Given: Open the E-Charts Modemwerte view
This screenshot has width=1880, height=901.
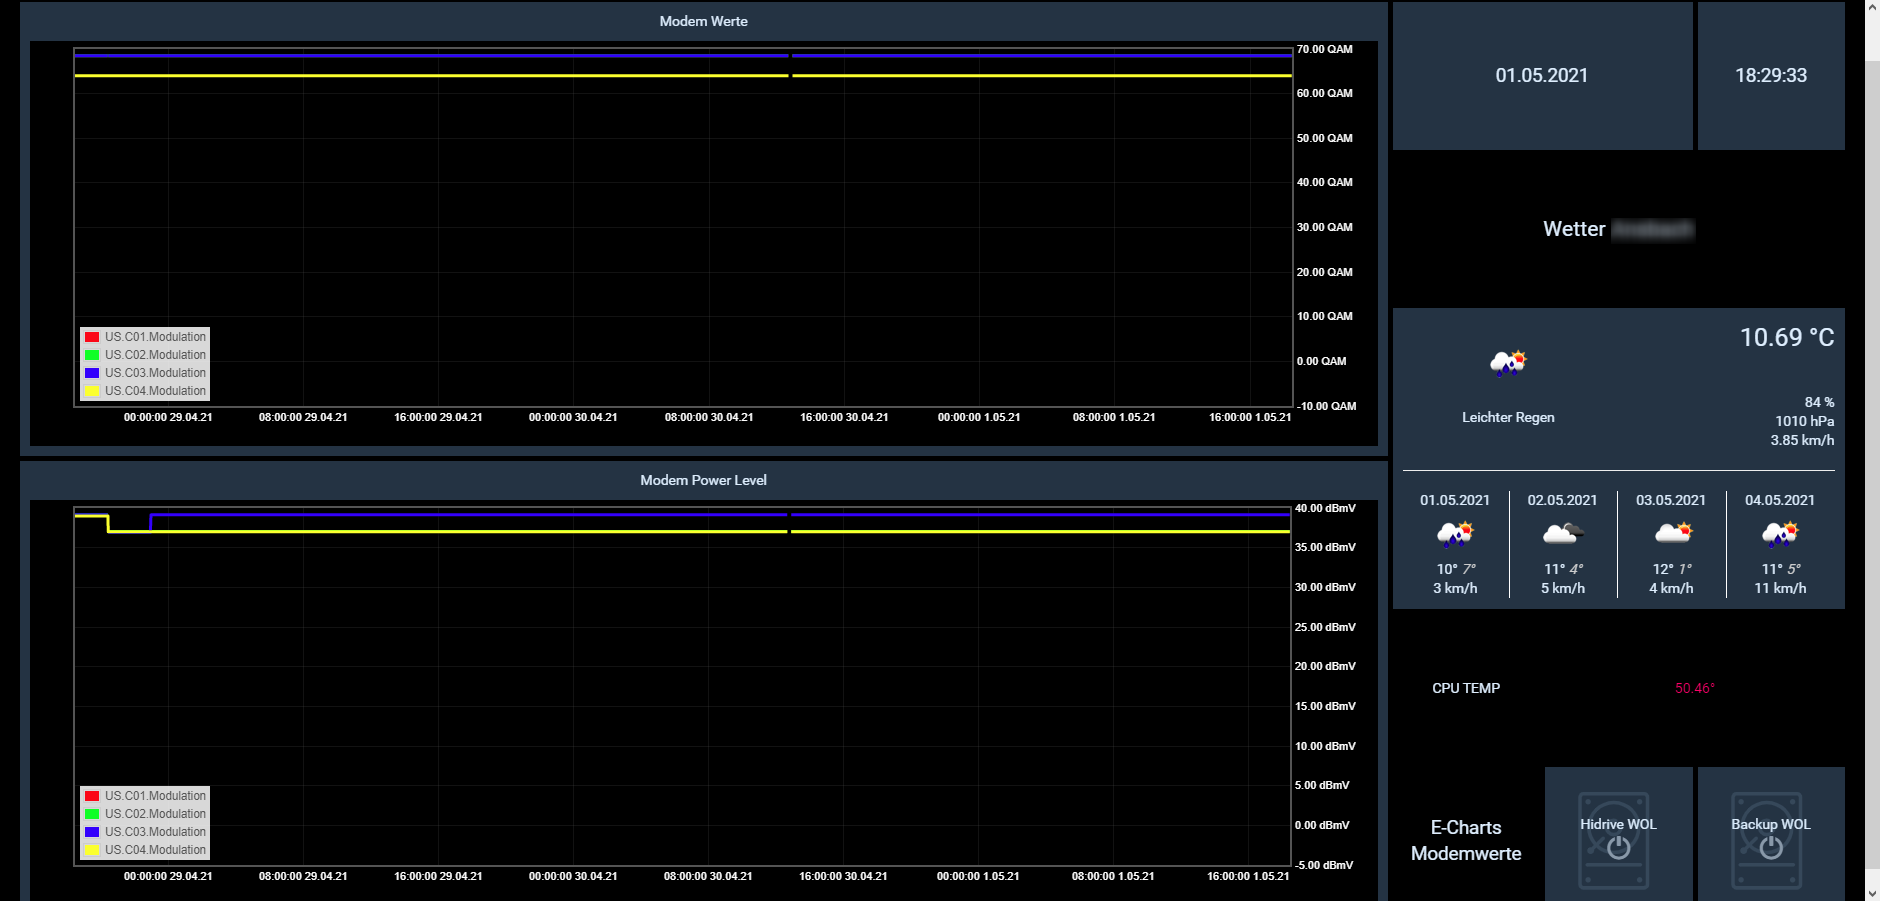Looking at the screenshot, I should 1466,840.
